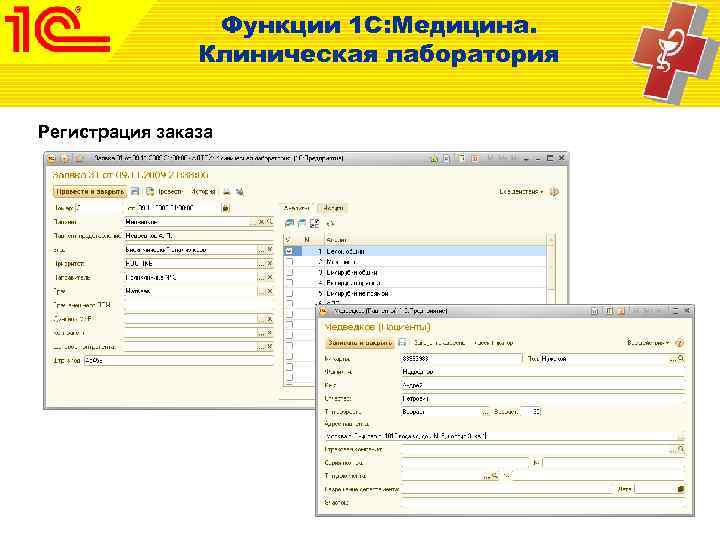720x540 pixels.
Task: Click the card number field '88855988'
Action: pos(461,359)
